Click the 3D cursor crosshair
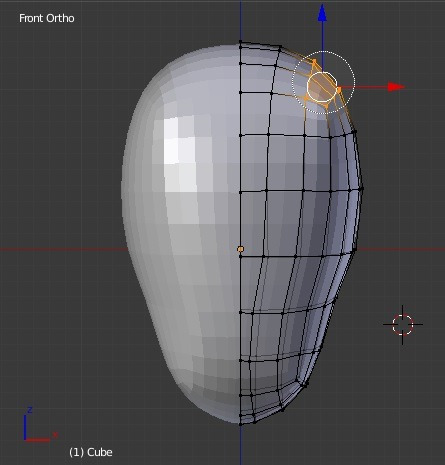The height and width of the screenshot is (465, 445). (403, 324)
